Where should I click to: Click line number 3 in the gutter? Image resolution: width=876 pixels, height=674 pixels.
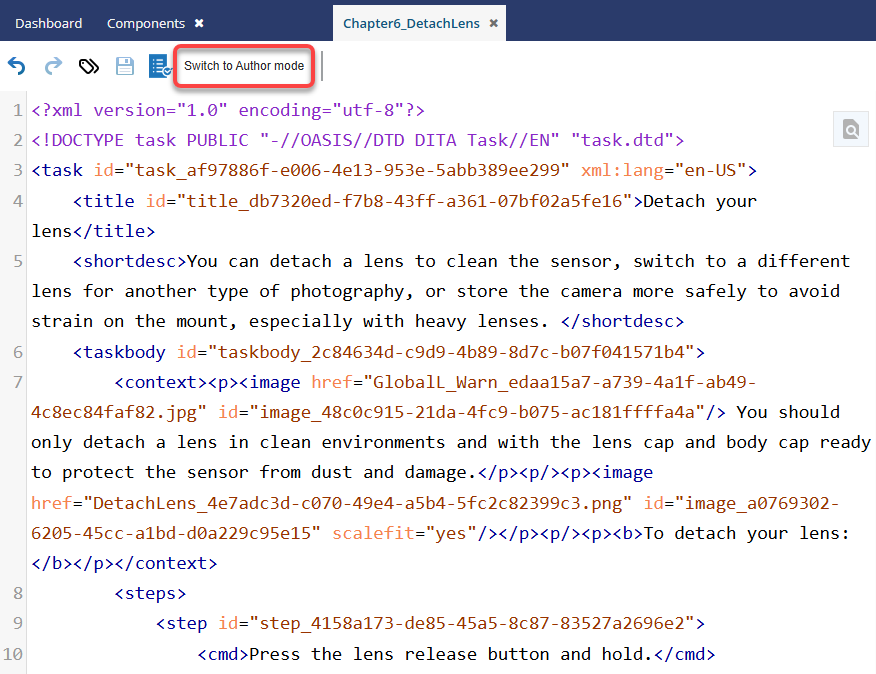pyautogui.click(x=18, y=170)
